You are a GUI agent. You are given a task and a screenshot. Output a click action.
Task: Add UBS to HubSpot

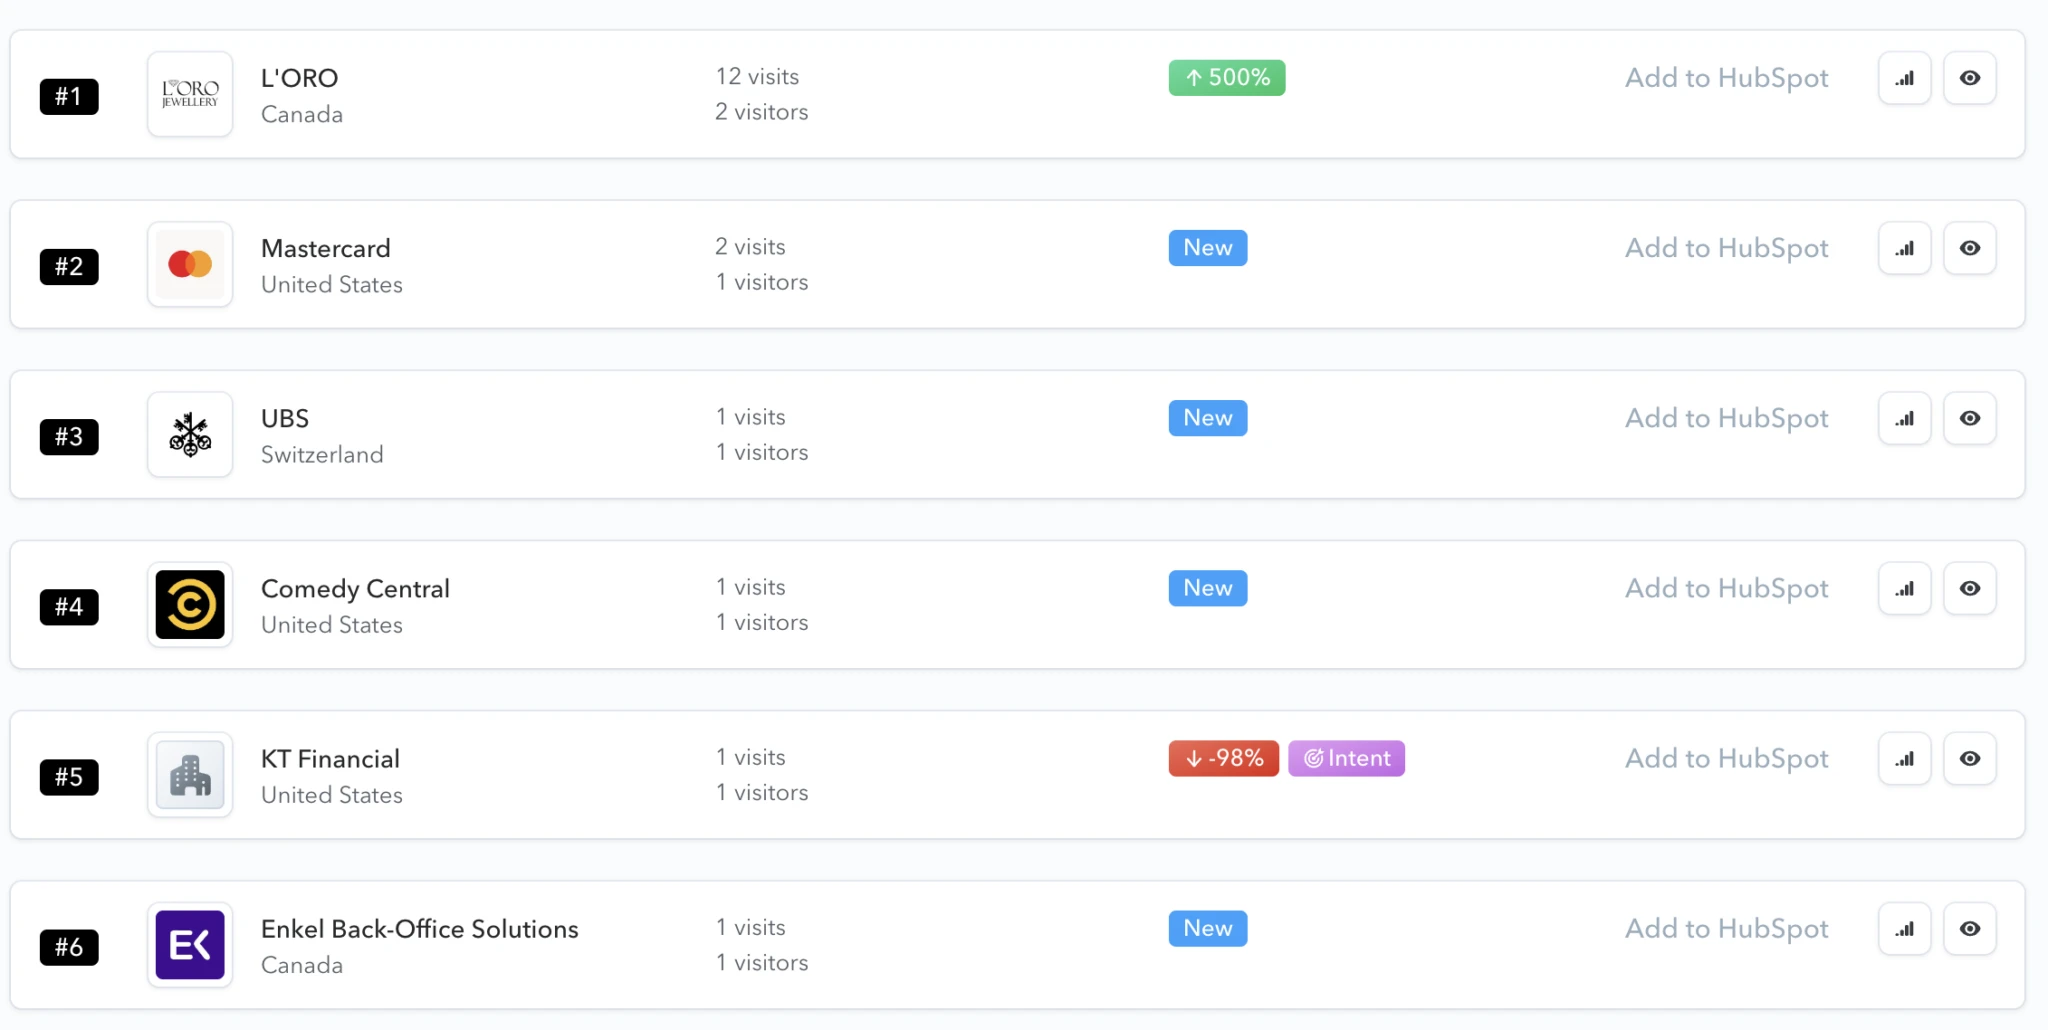coord(1726,418)
